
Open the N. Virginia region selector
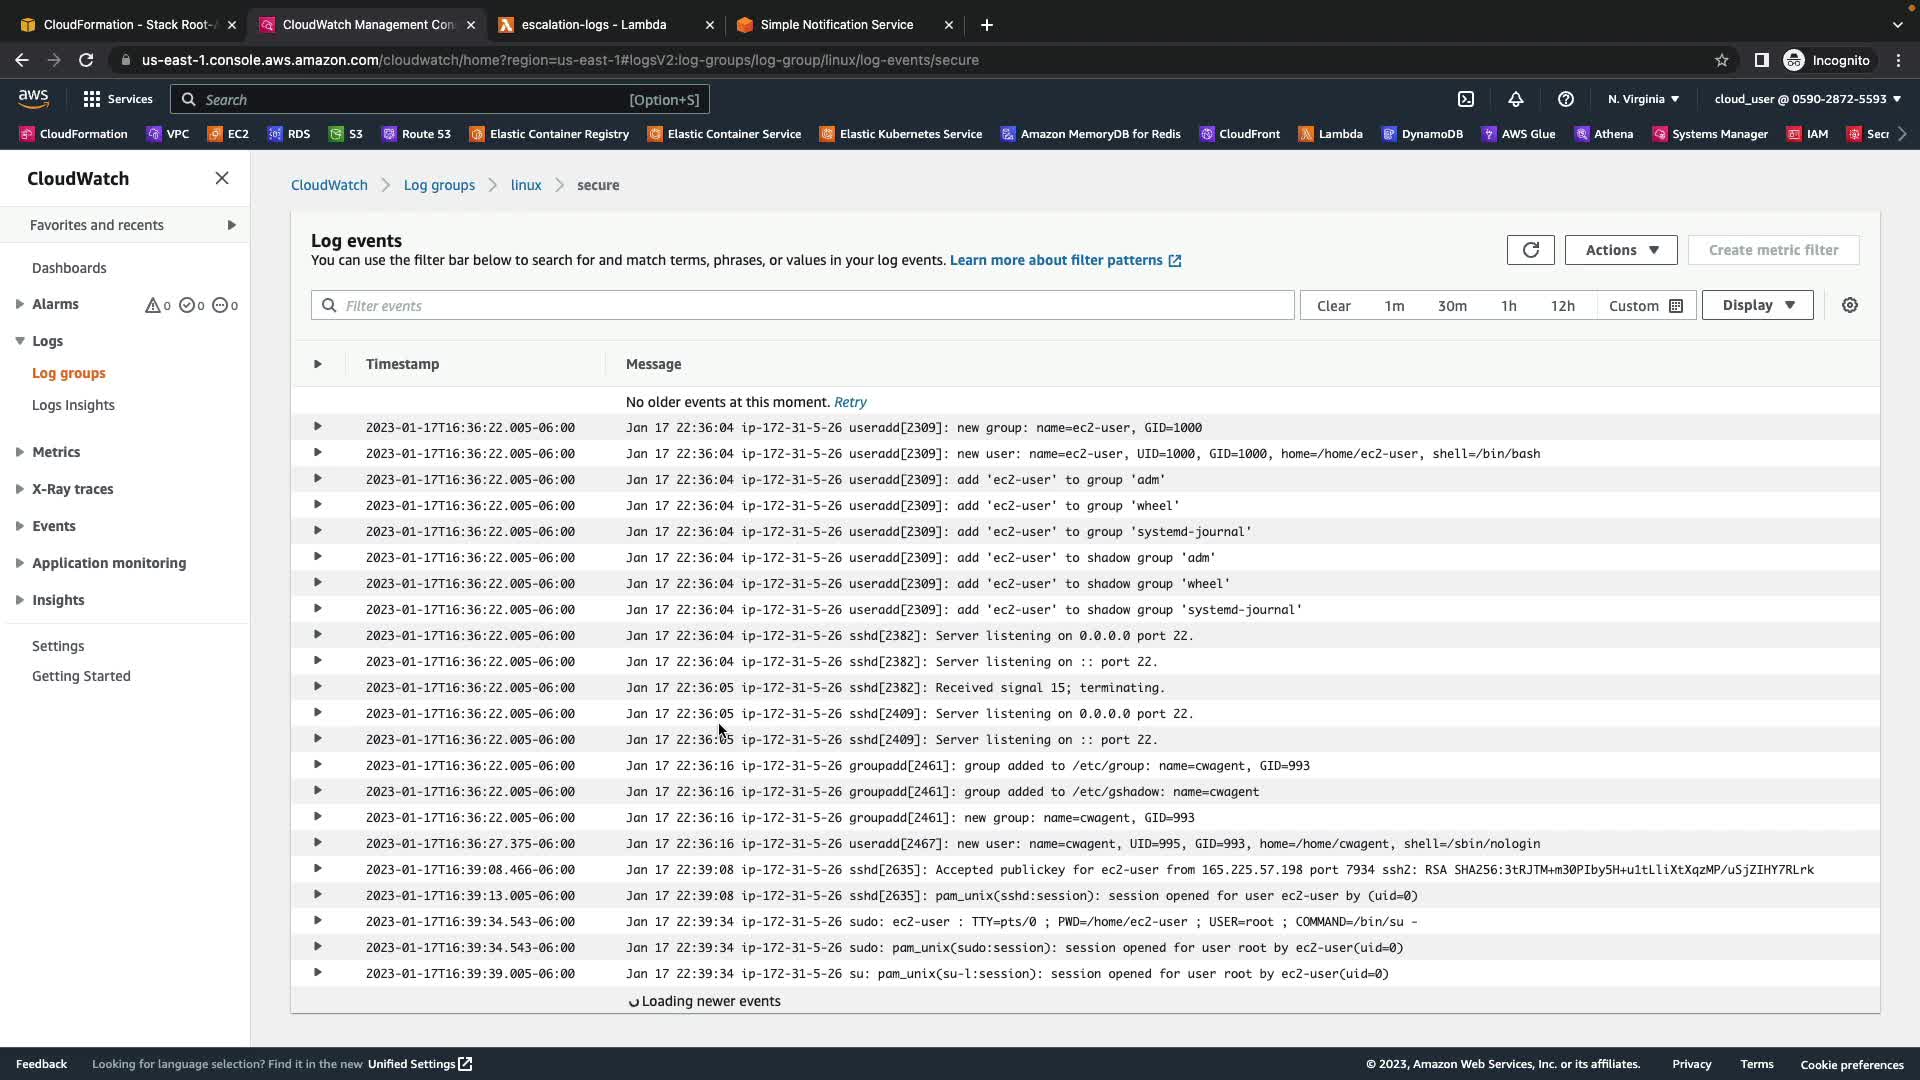(1643, 99)
